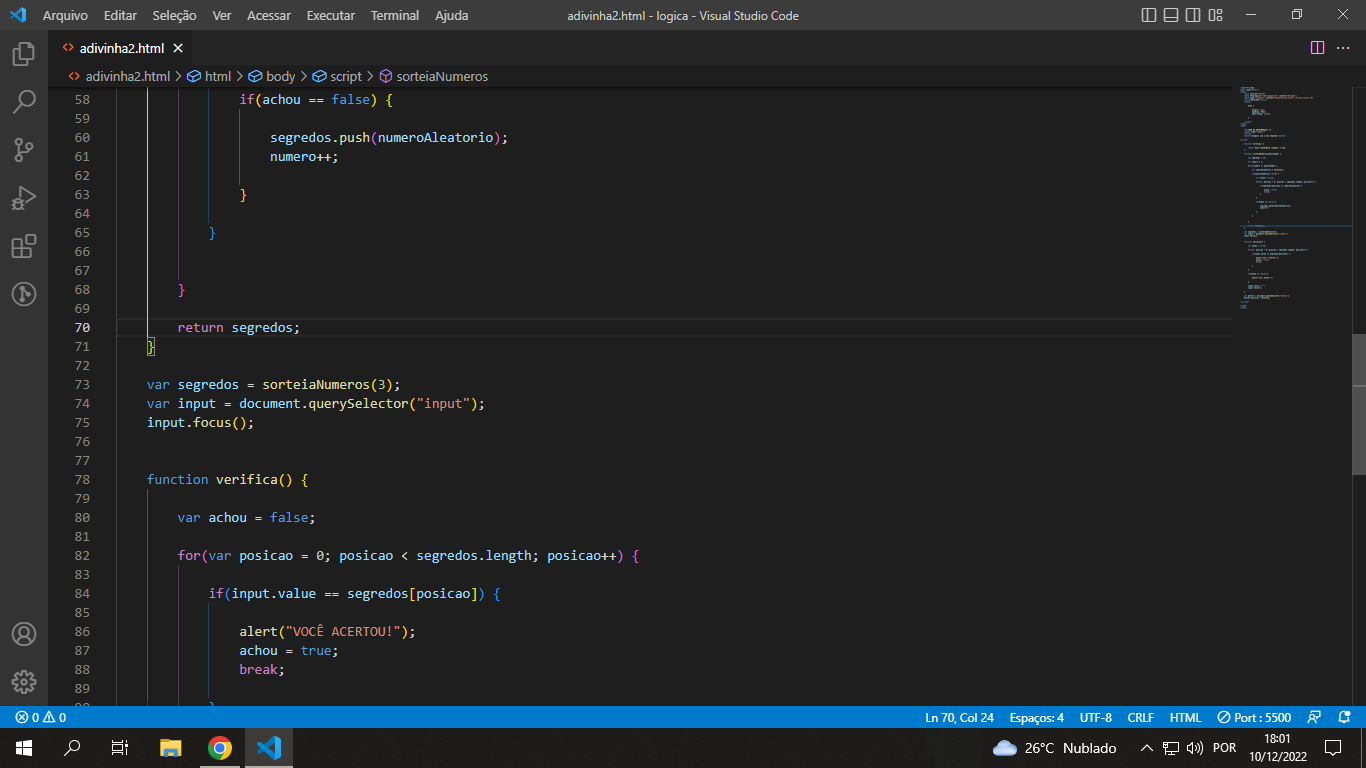Open the Ver menu
The height and width of the screenshot is (768, 1366).
pyautogui.click(x=222, y=15)
